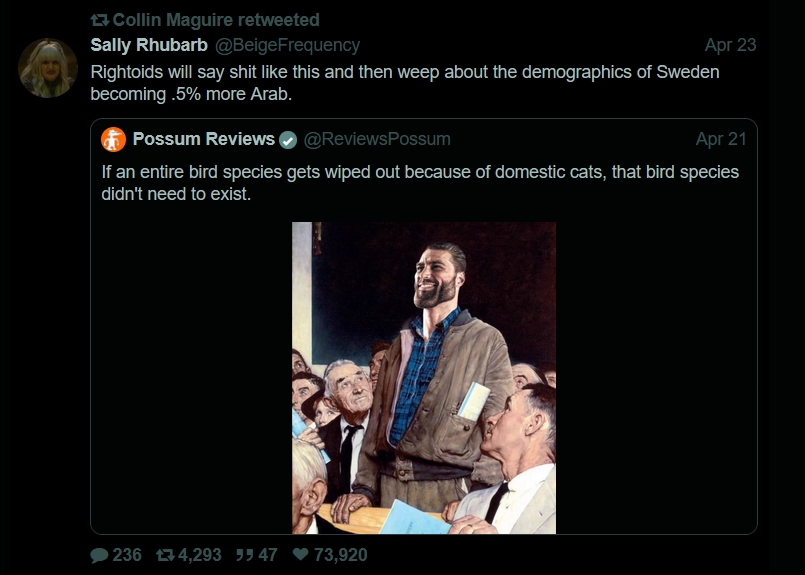805x575 pixels.
Task: Open the tweet via Apr 23 timestamp
Action: pos(730,45)
